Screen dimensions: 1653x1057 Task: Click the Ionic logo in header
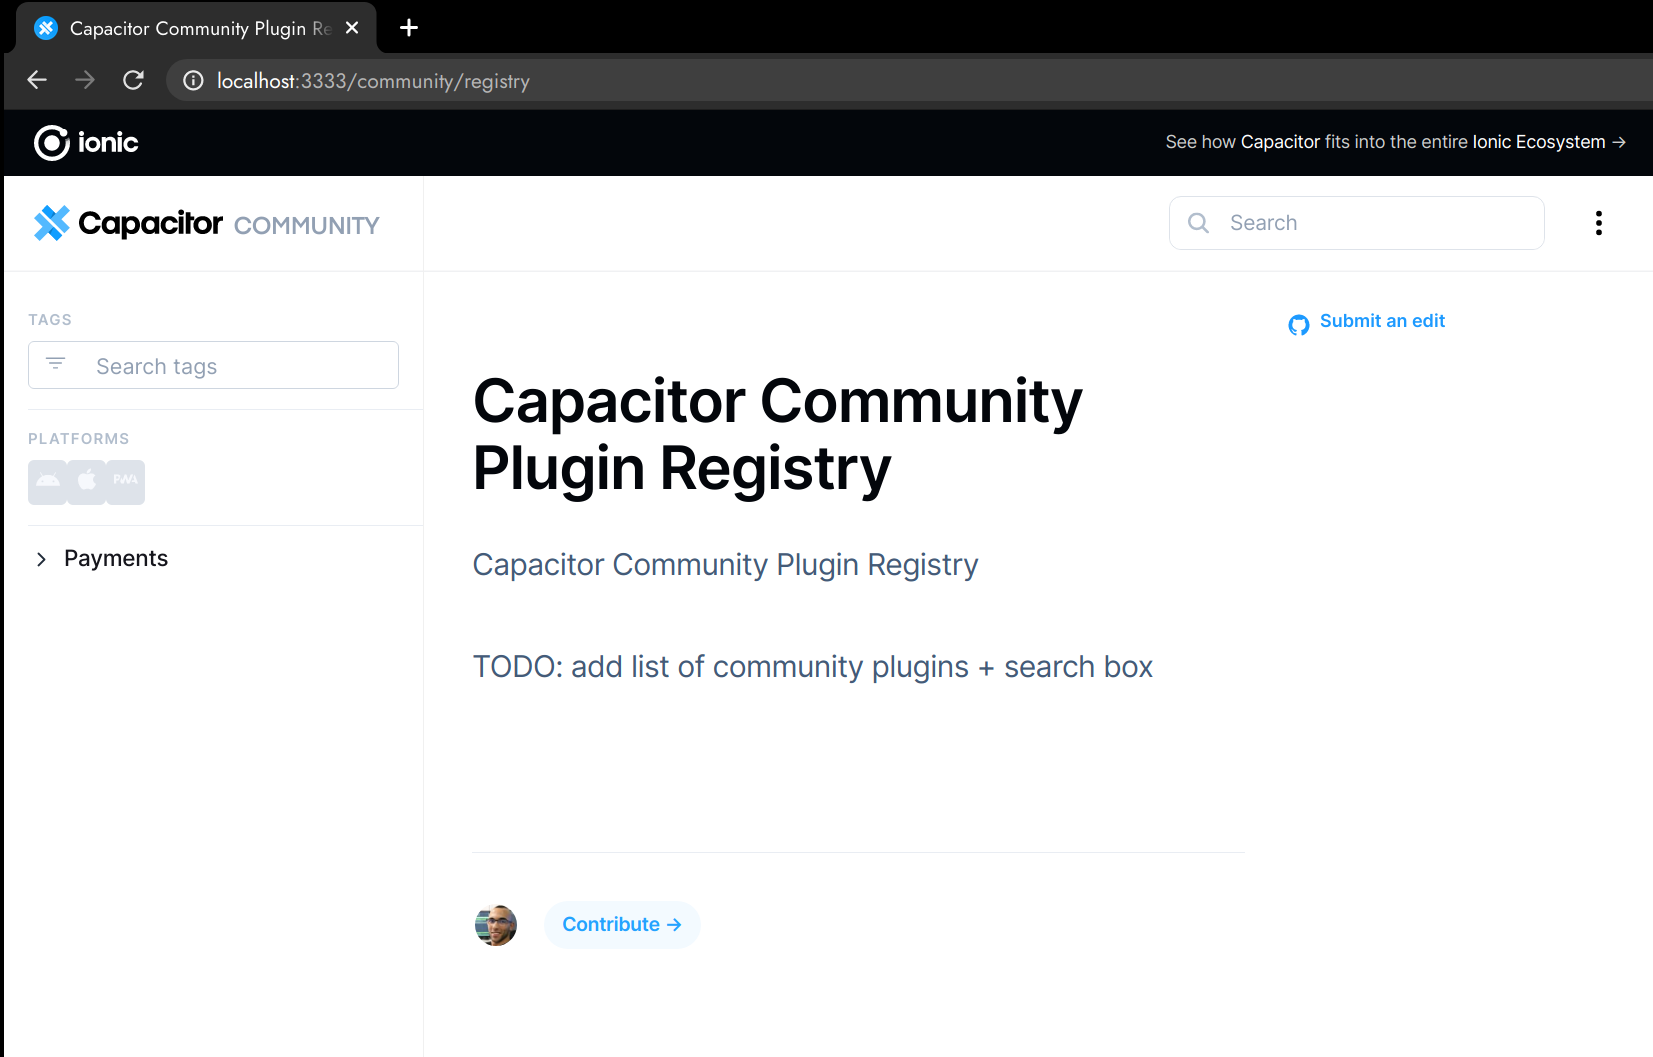click(86, 143)
